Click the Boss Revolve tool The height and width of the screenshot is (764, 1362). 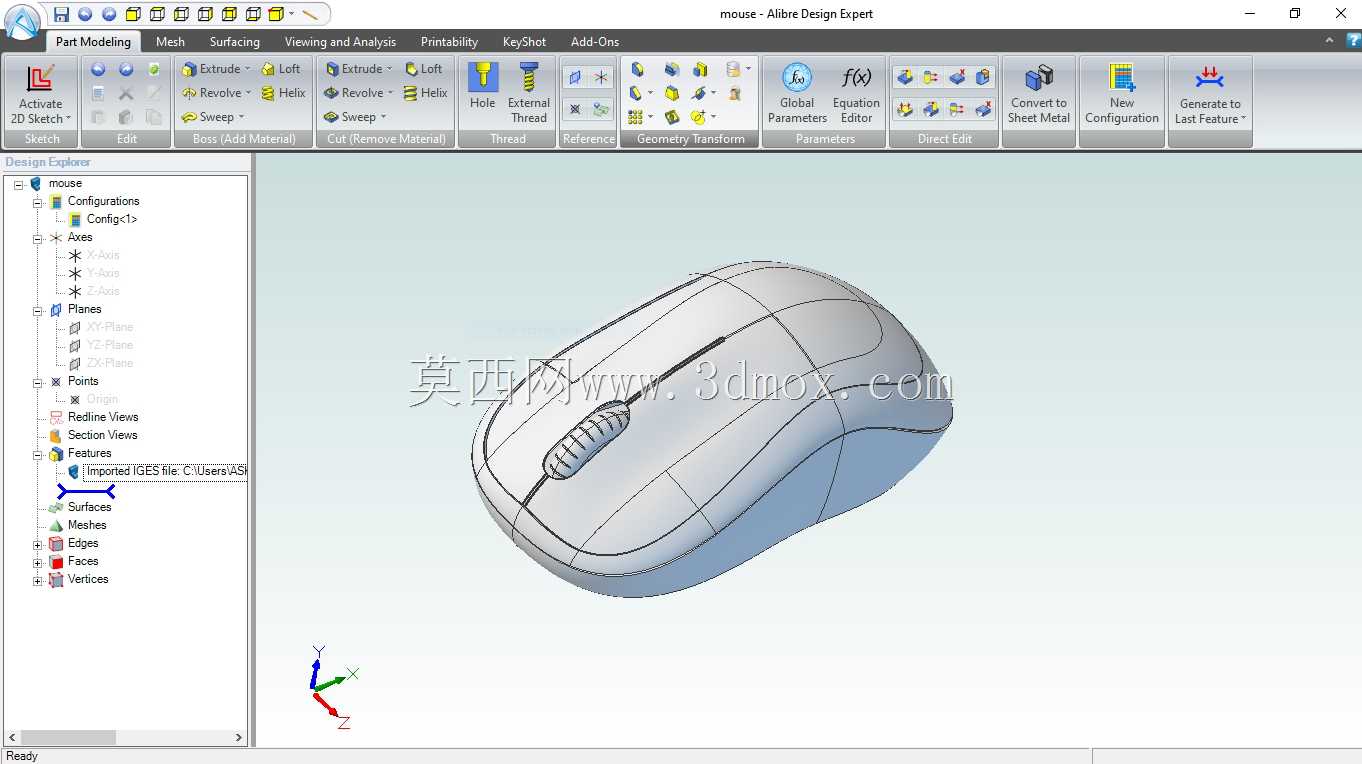pos(212,93)
